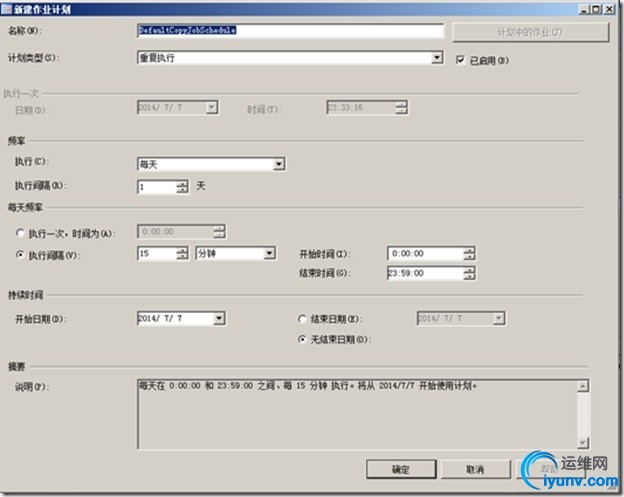This screenshot has width=624, height=497.
Task: Click the days interval stepper arrows
Action: pos(182,187)
